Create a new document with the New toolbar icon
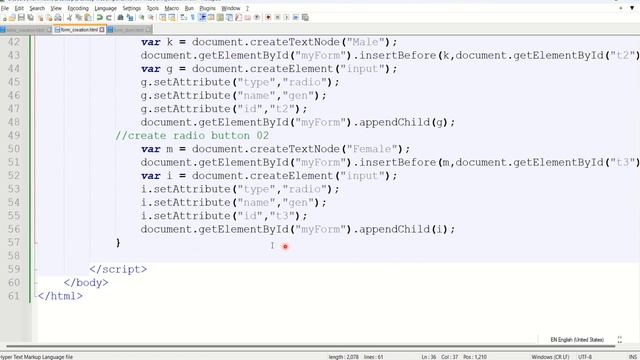 pos(4,18)
